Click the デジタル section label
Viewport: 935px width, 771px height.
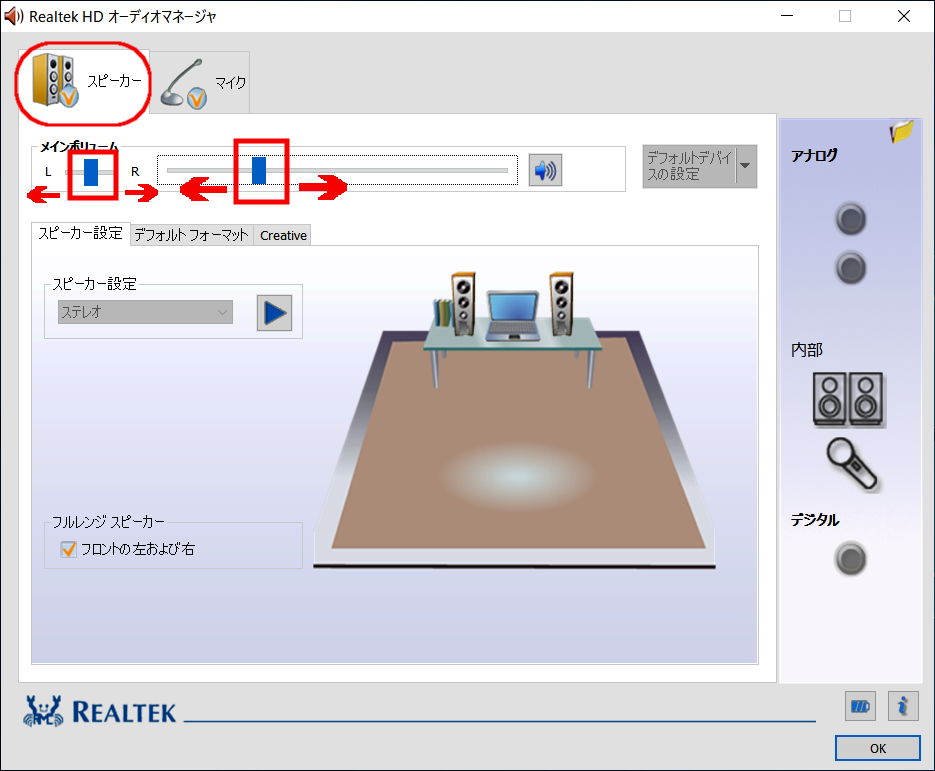815,520
